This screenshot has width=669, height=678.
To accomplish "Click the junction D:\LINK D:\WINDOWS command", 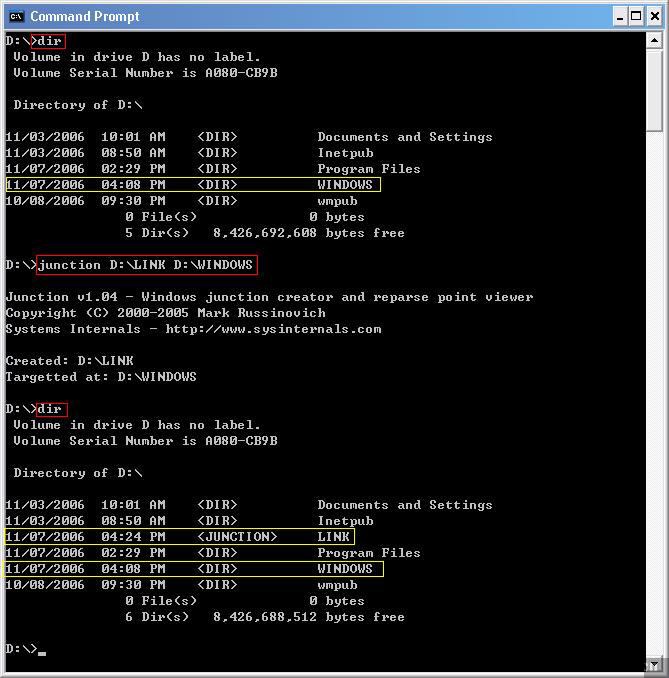I will pyautogui.click(x=145, y=265).
